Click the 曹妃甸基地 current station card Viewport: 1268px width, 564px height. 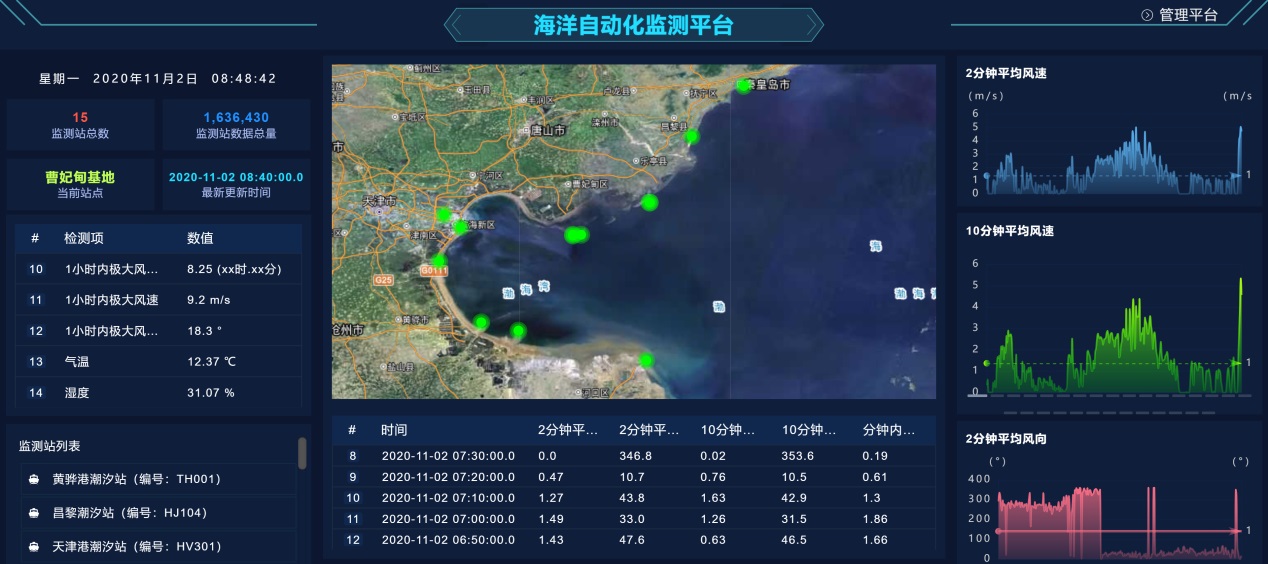pos(80,184)
